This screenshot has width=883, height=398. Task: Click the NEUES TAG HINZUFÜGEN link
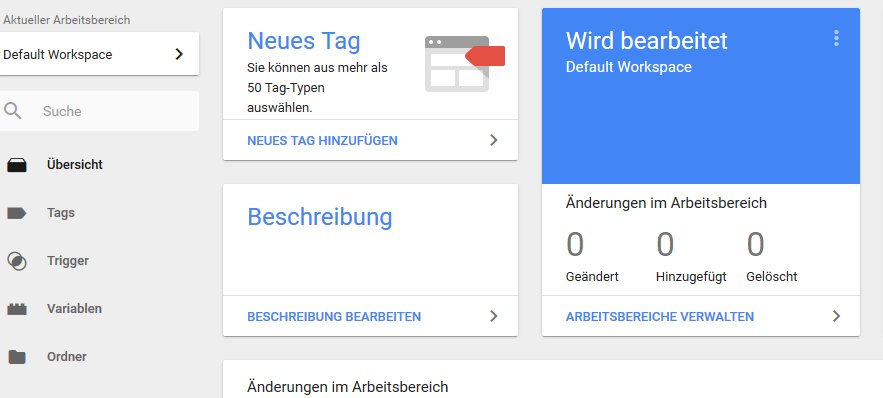322,141
